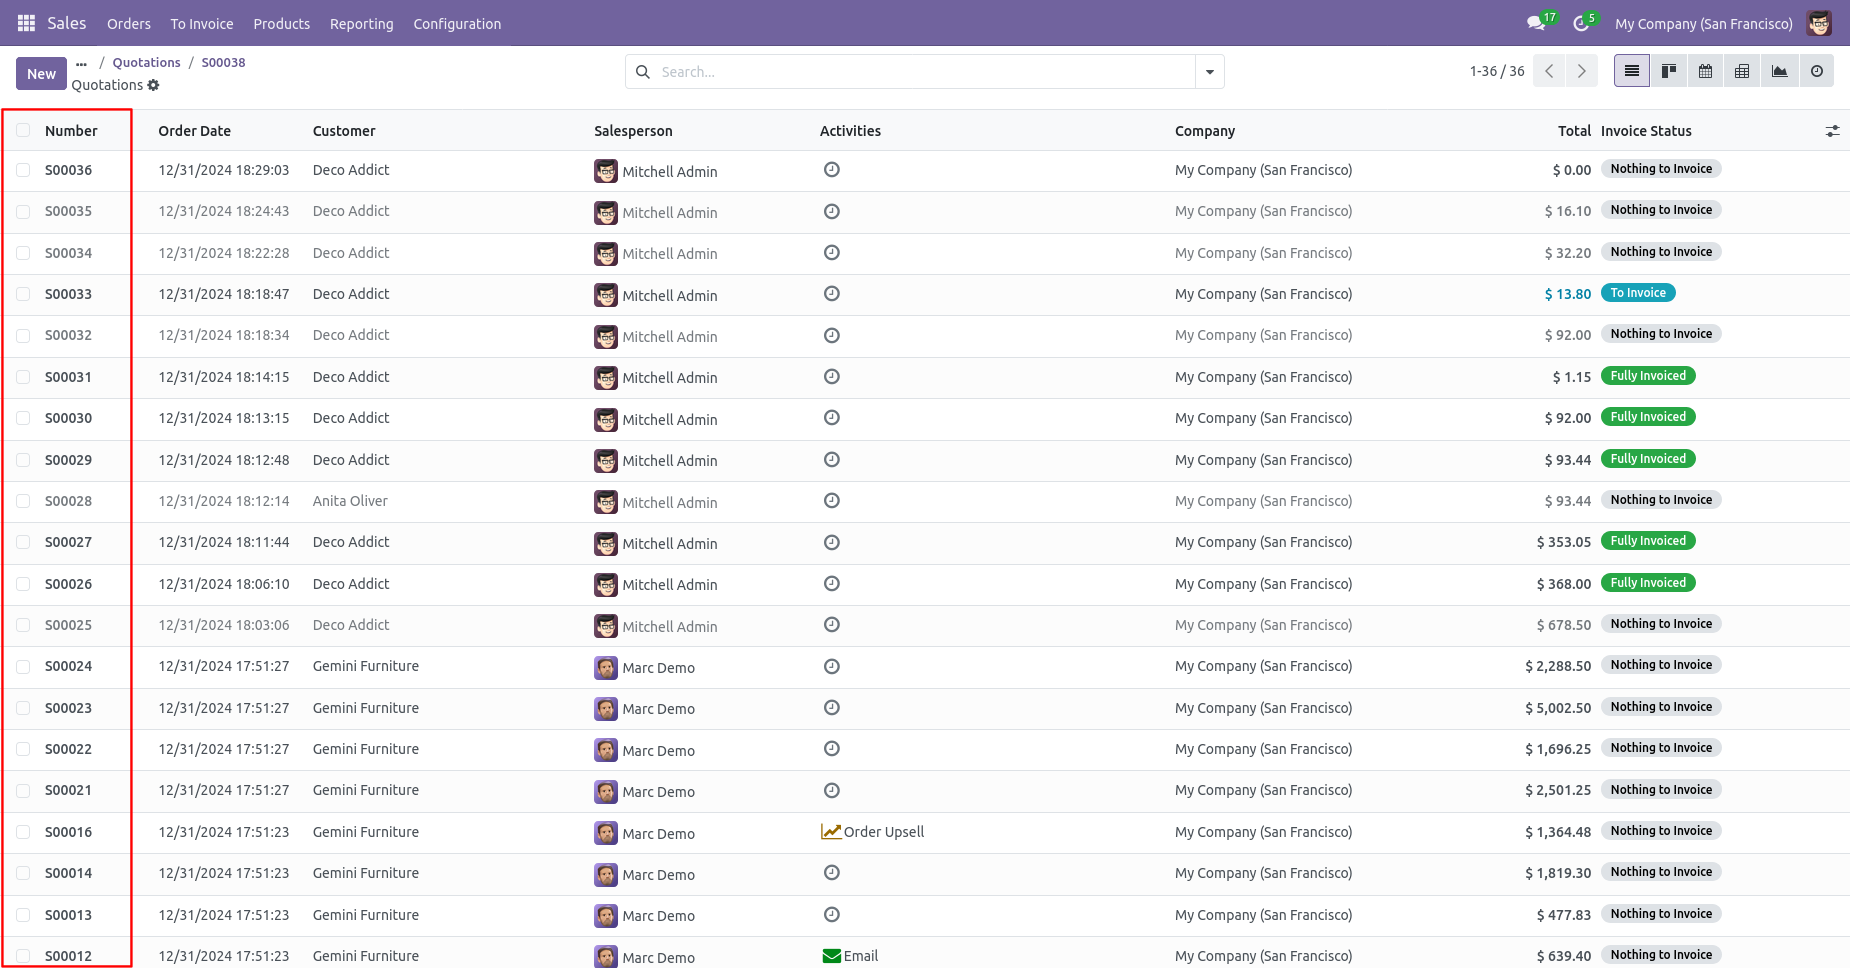Switch to graph view

1780,71
